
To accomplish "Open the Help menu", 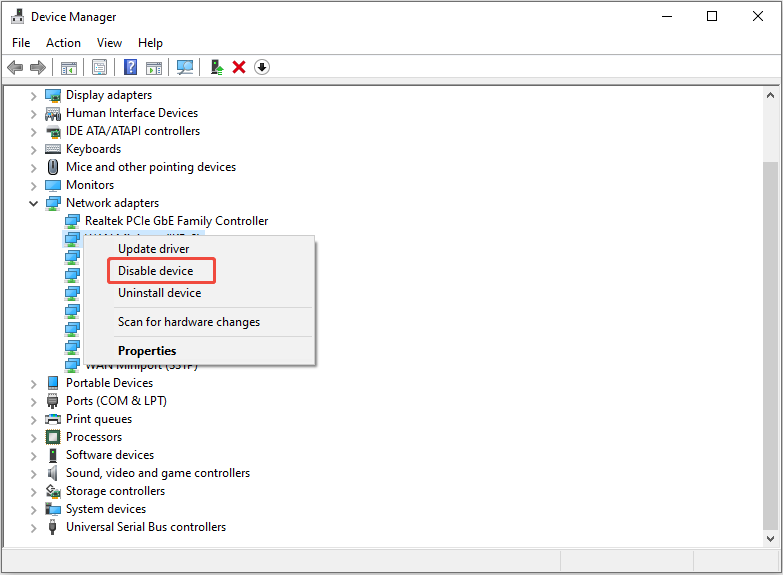I will click(x=150, y=43).
